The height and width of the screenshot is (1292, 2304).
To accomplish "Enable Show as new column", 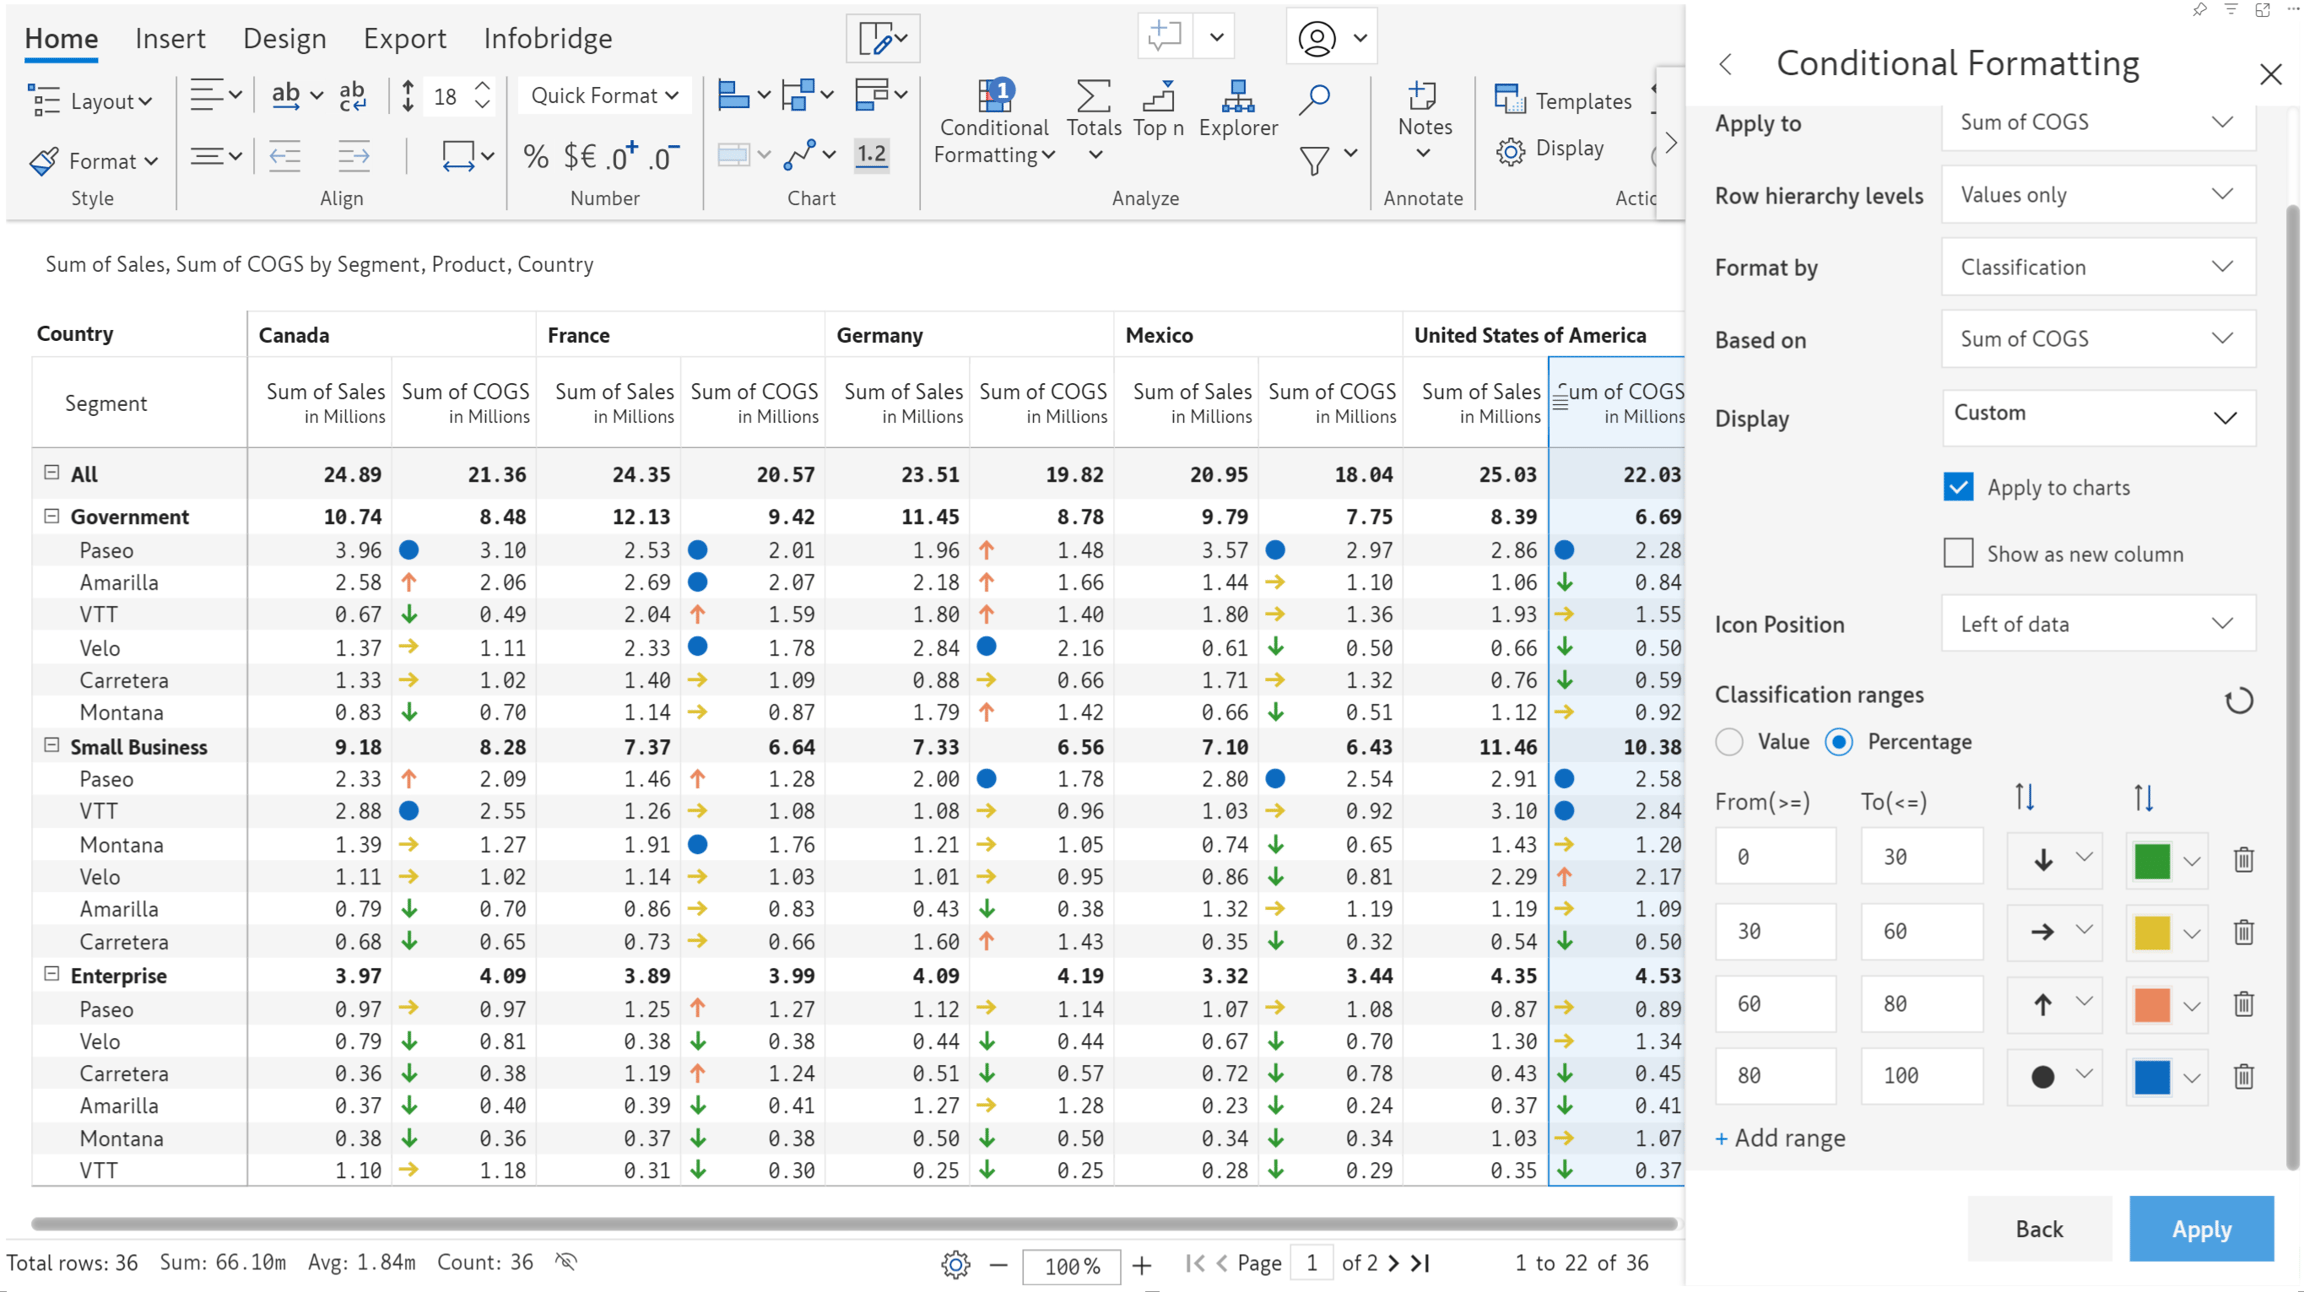I will (x=1958, y=553).
